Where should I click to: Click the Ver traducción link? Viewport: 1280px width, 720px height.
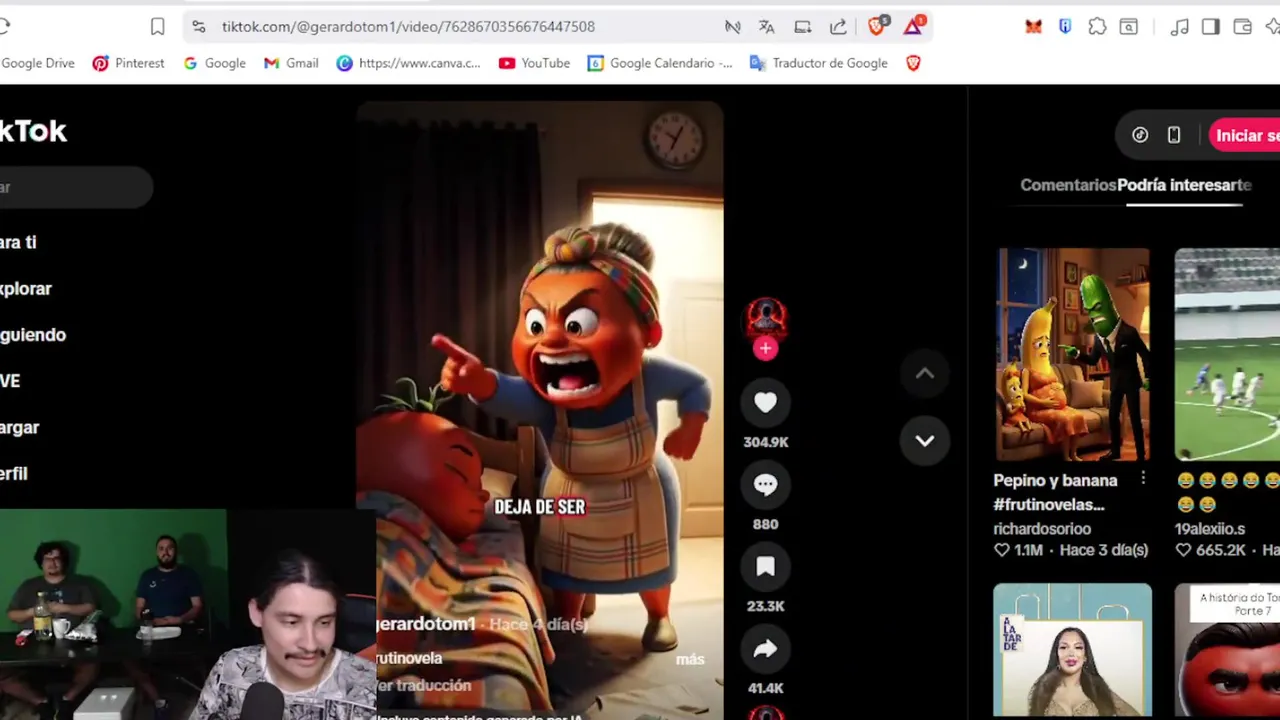(424, 685)
